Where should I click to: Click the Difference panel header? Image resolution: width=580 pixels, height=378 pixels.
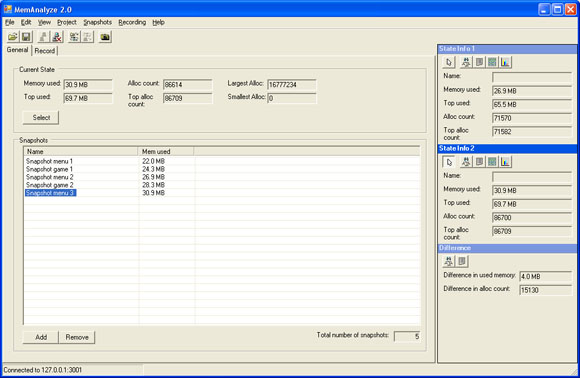pyautogui.click(x=507, y=248)
